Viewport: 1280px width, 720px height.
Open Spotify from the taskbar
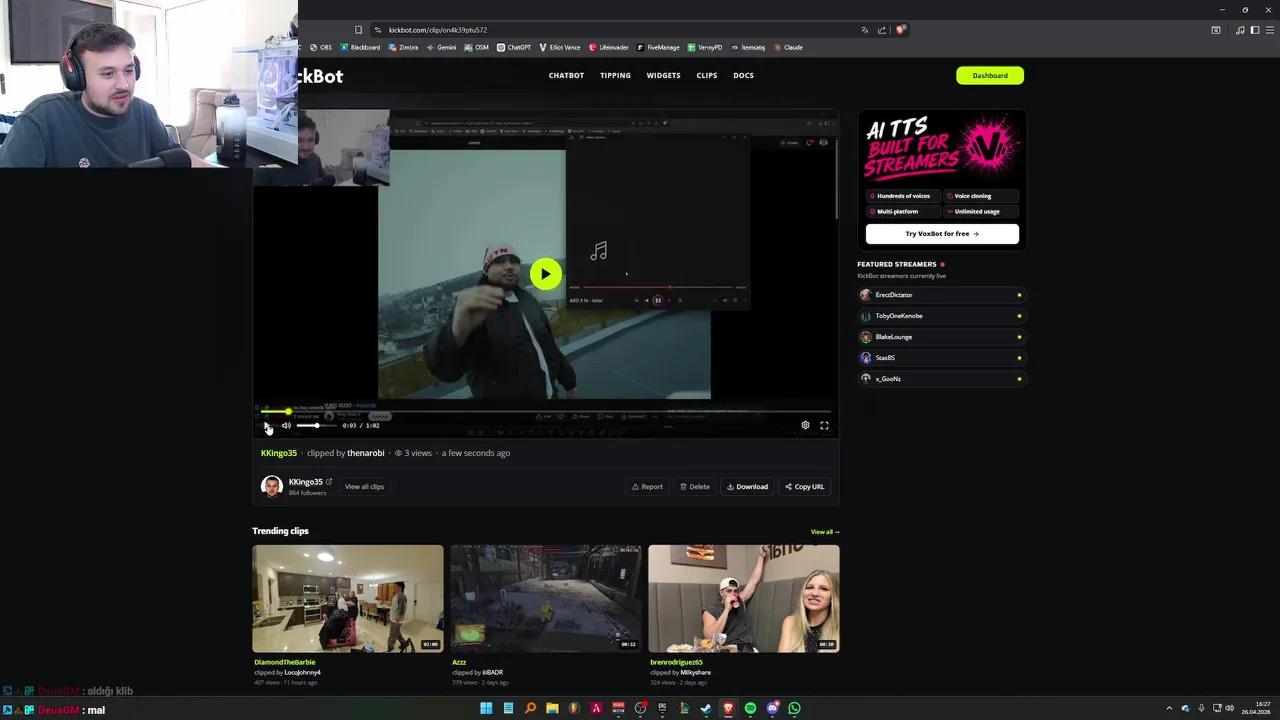[750, 708]
